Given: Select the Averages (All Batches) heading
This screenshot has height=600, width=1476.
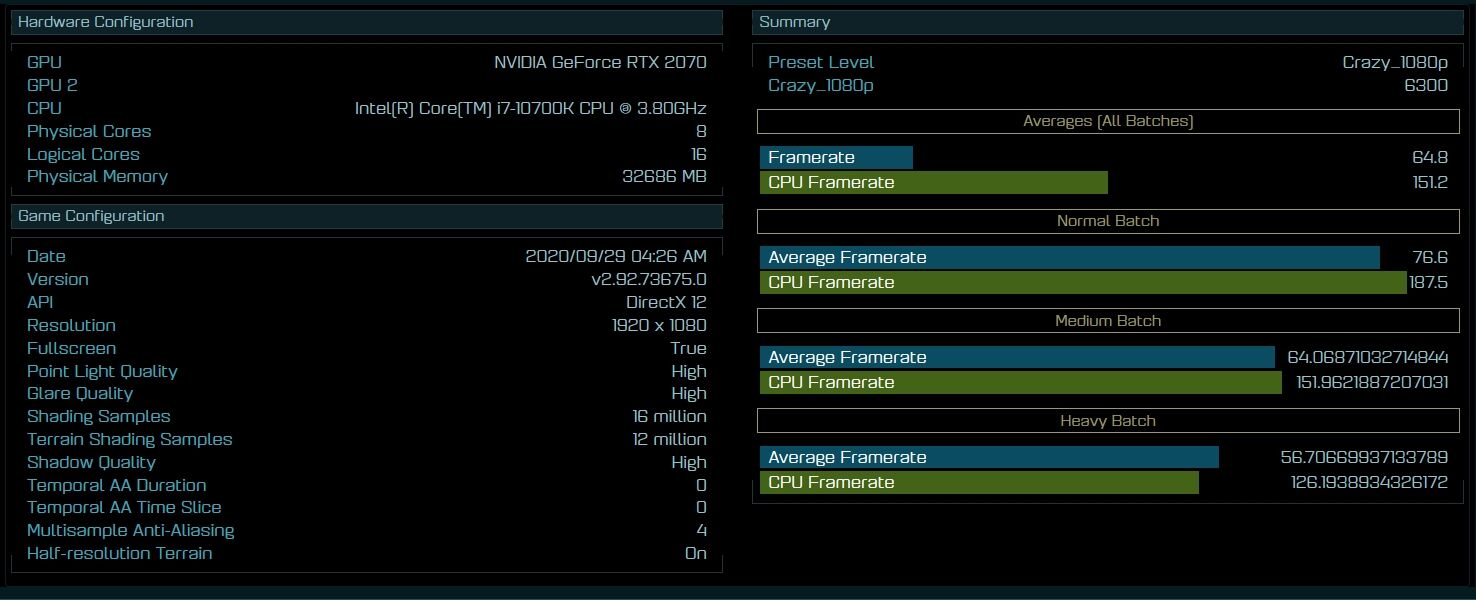Looking at the screenshot, I should pos(1108,121).
